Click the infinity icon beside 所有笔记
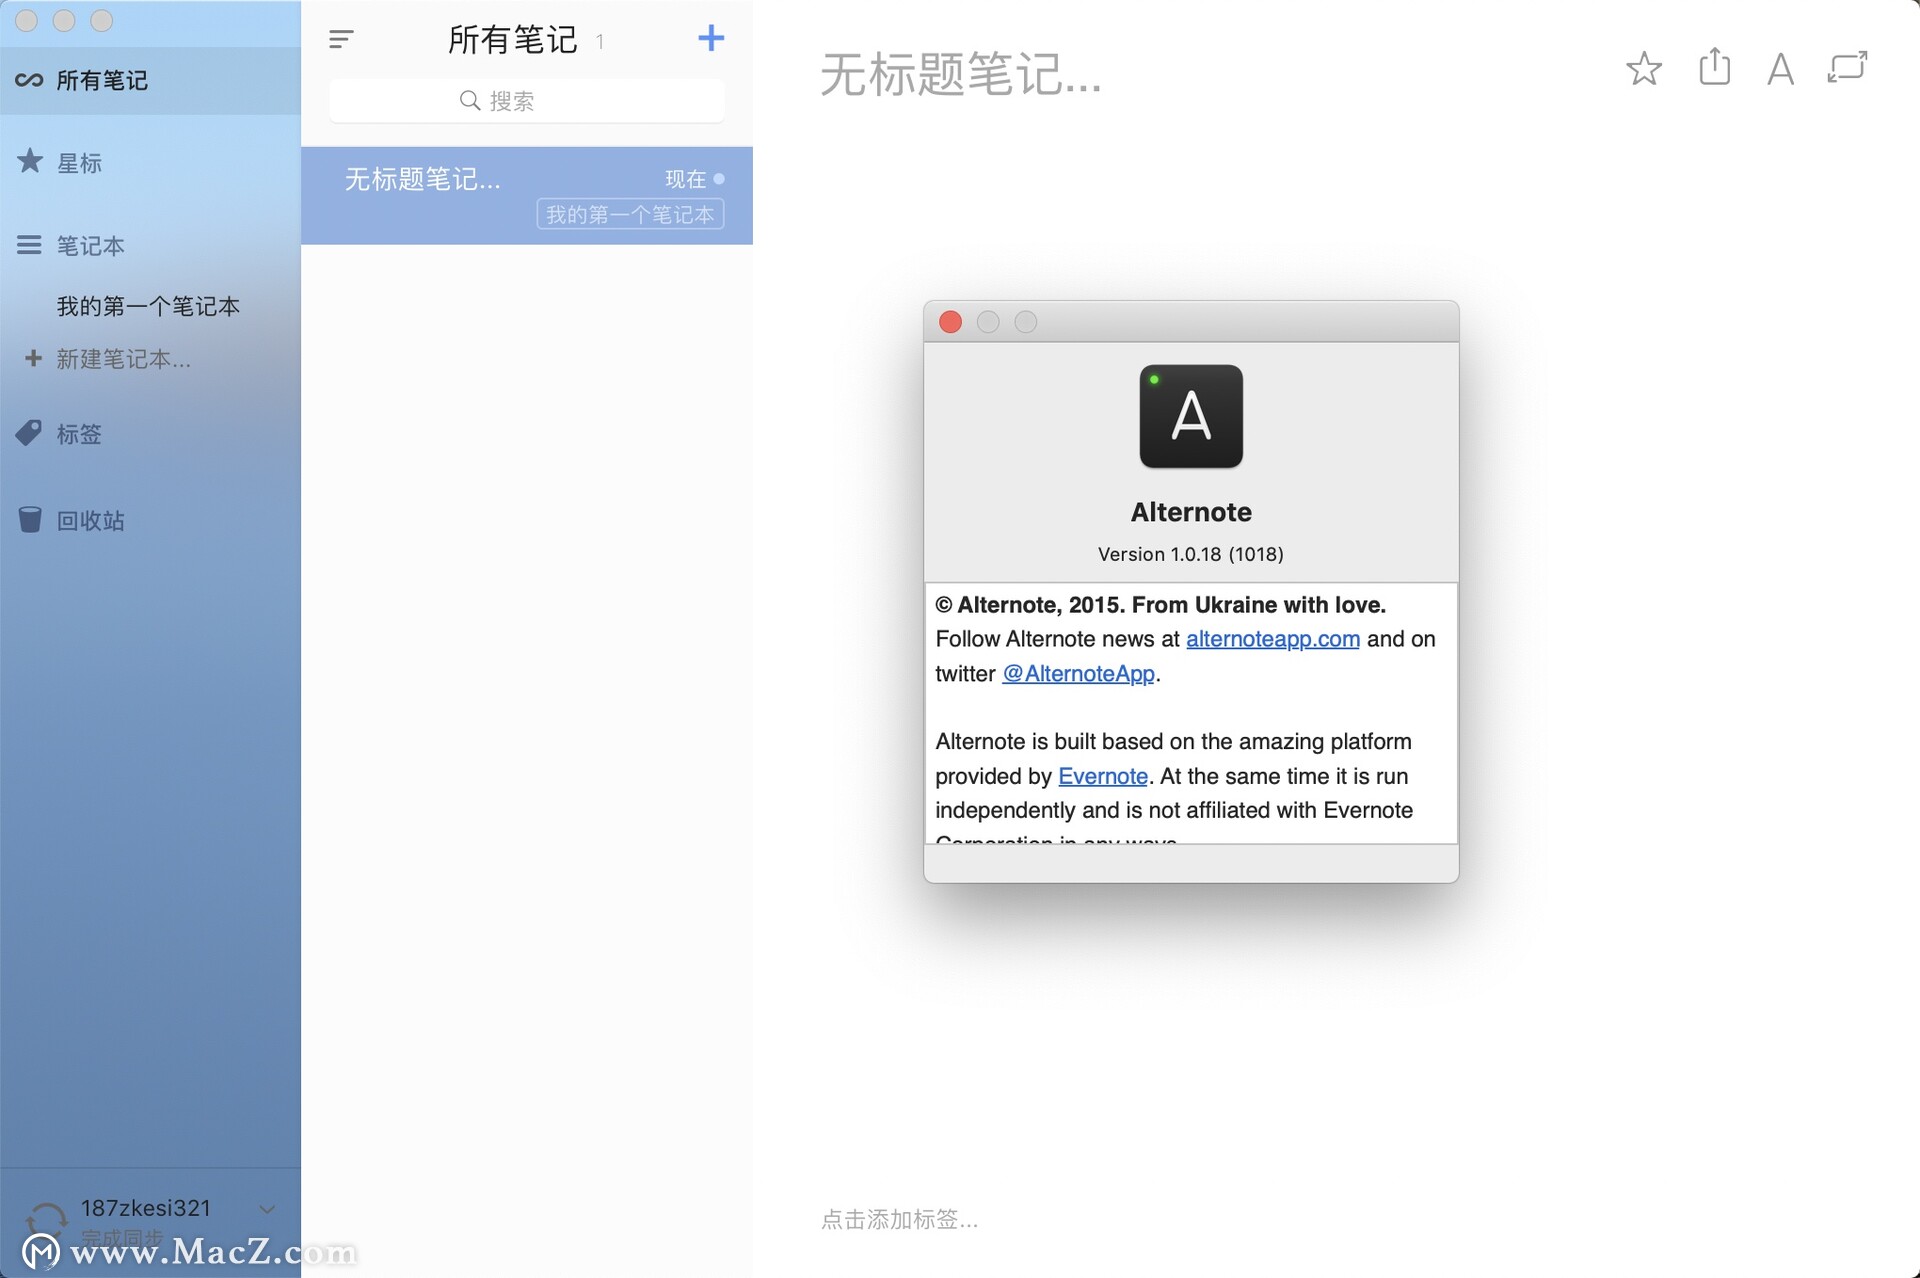 (29, 80)
